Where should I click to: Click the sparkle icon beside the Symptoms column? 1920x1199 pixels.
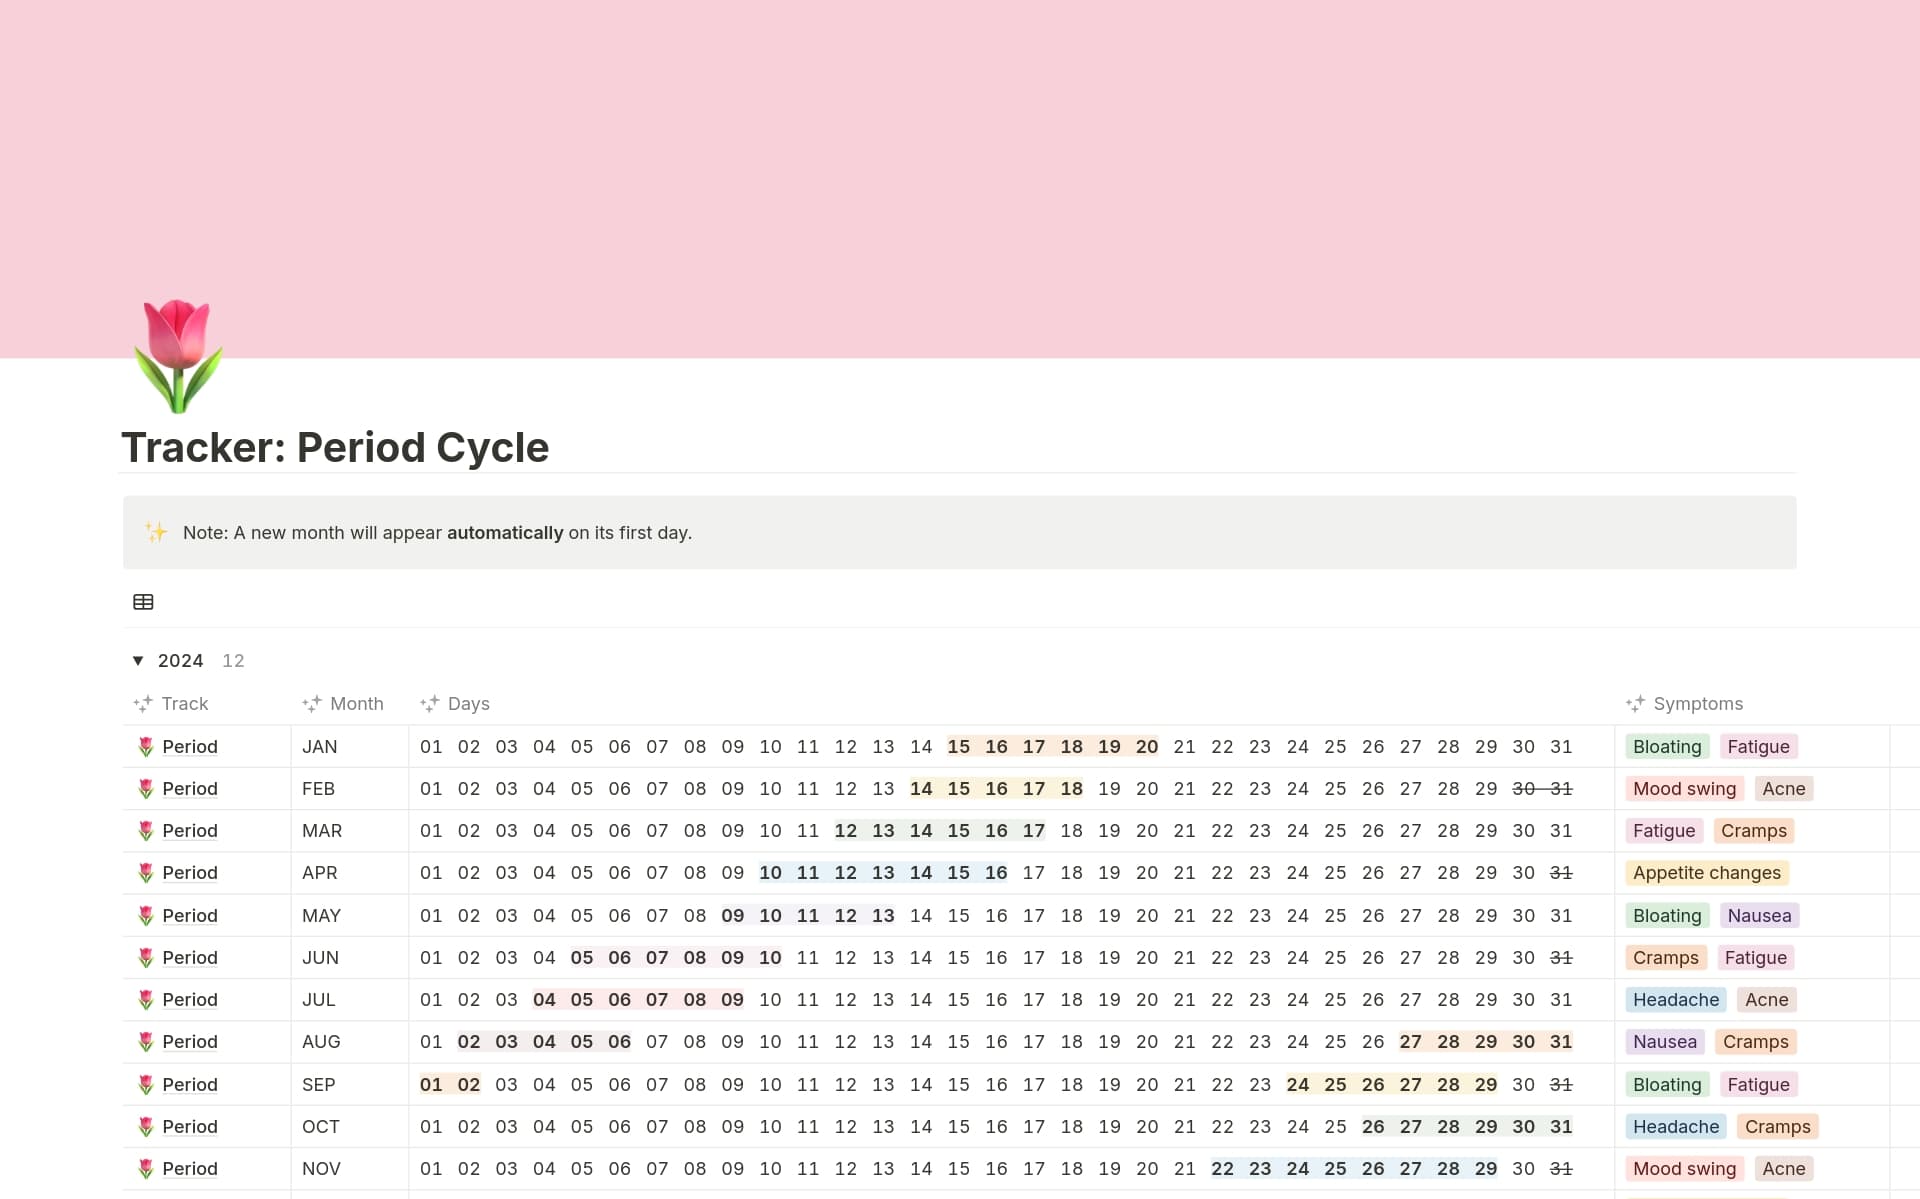(1636, 703)
